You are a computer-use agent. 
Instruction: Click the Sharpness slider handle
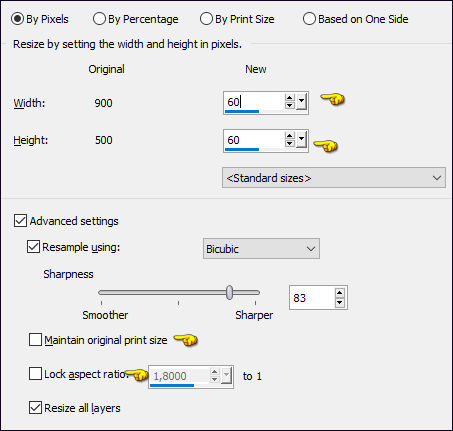(x=229, y=292)
